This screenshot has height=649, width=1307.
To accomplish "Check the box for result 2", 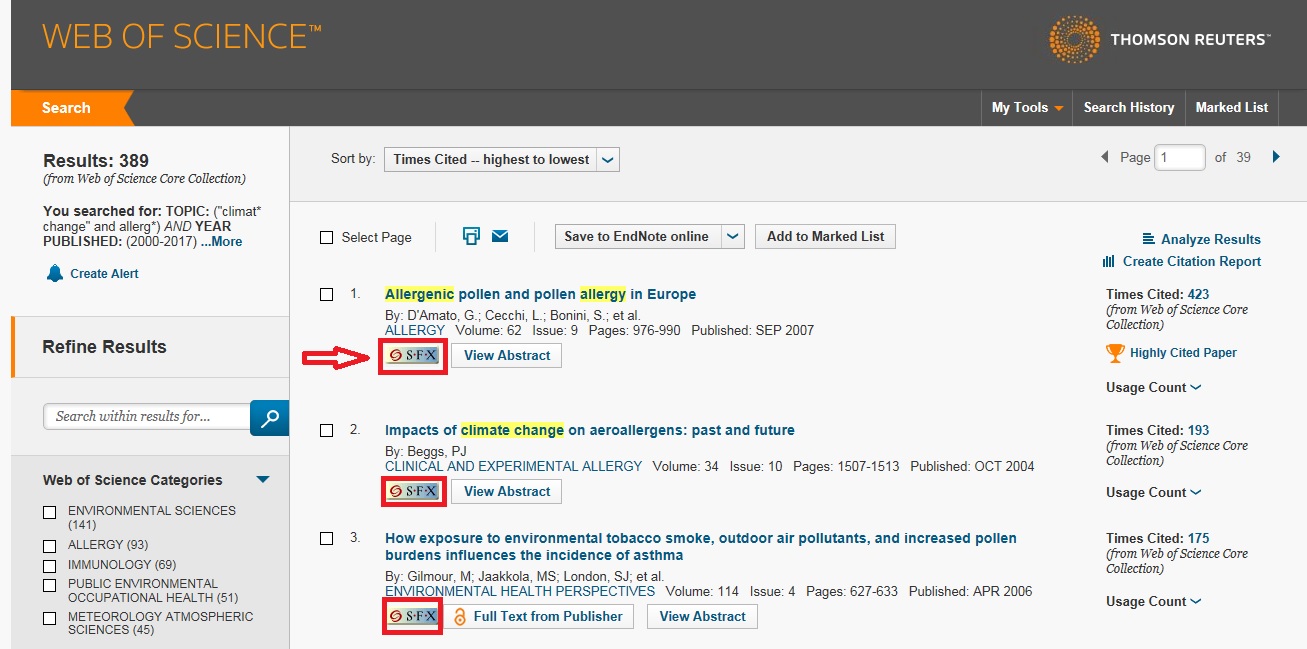I will pos(326,430).
